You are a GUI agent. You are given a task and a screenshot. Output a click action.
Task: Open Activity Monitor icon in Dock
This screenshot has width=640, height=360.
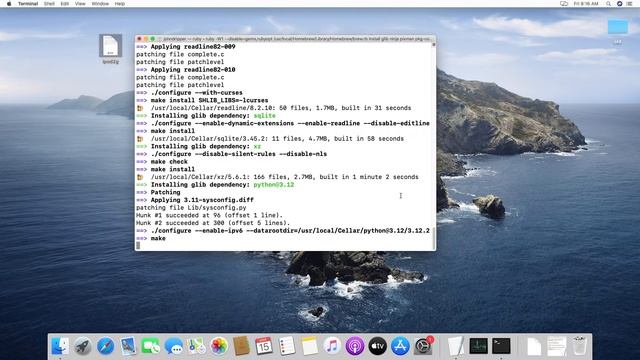click(x=478, y=346)
